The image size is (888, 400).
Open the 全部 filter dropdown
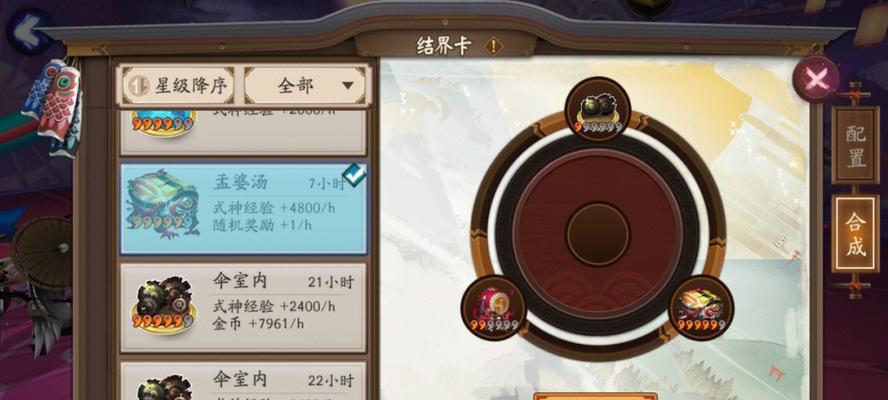305,86
